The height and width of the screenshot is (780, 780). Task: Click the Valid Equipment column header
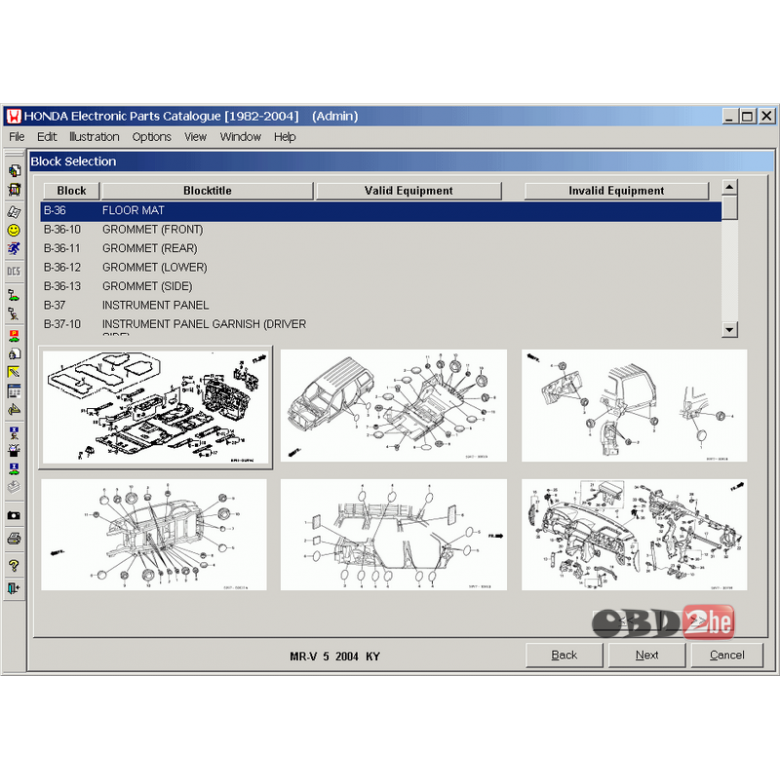click(408, 191)
